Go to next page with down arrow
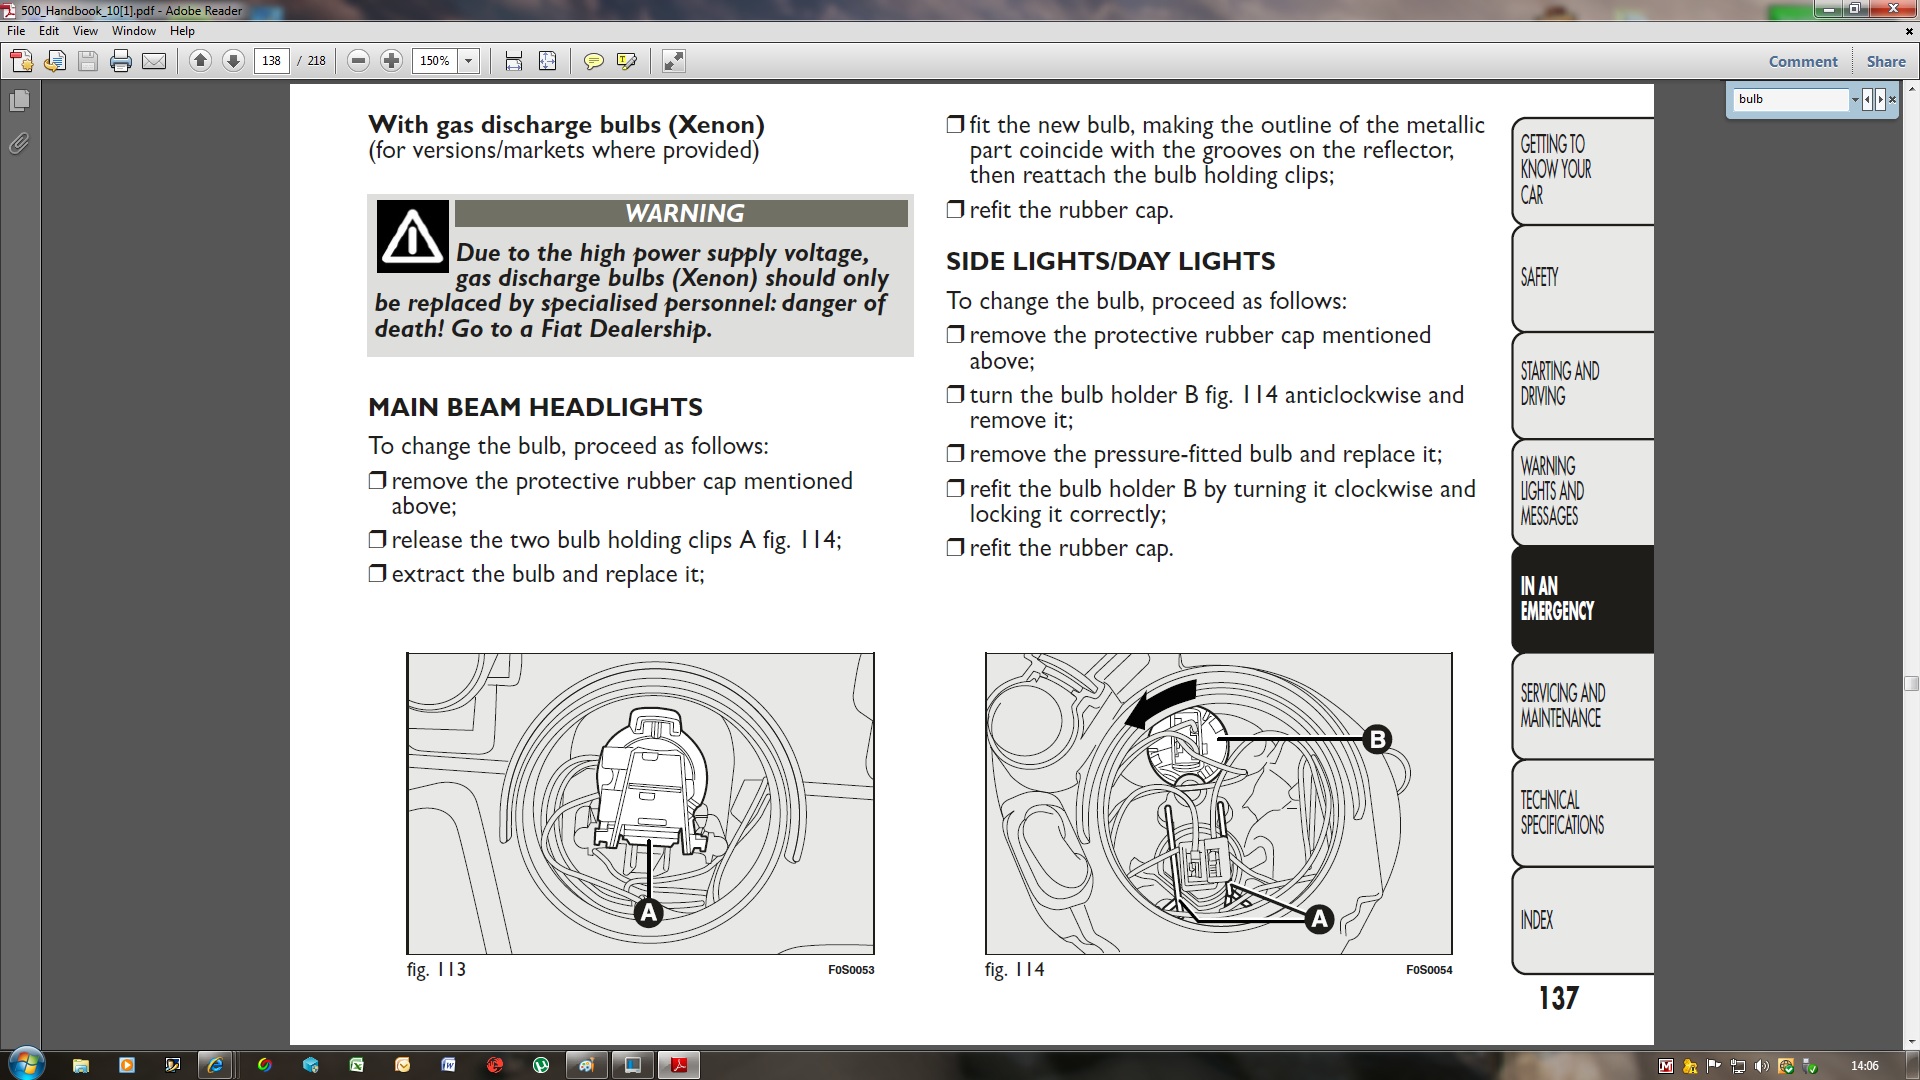Viewport: 1920px width, 1080px height. [x=233, y=61]
